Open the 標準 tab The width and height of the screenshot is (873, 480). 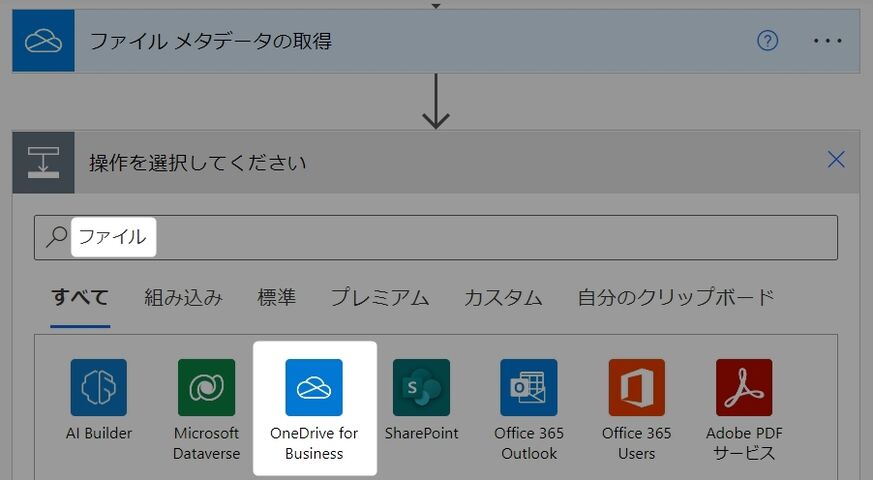coord(277,297)
